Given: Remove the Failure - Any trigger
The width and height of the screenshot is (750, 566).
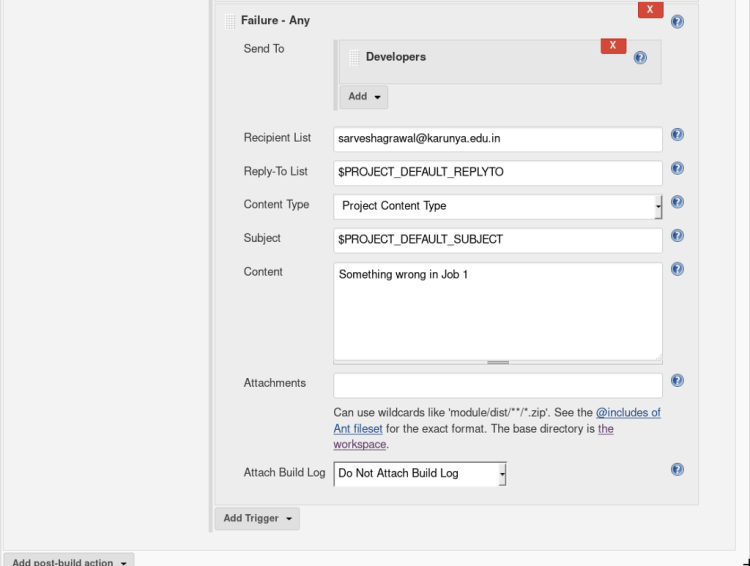Looking at the screenshot, I should 650,10.
